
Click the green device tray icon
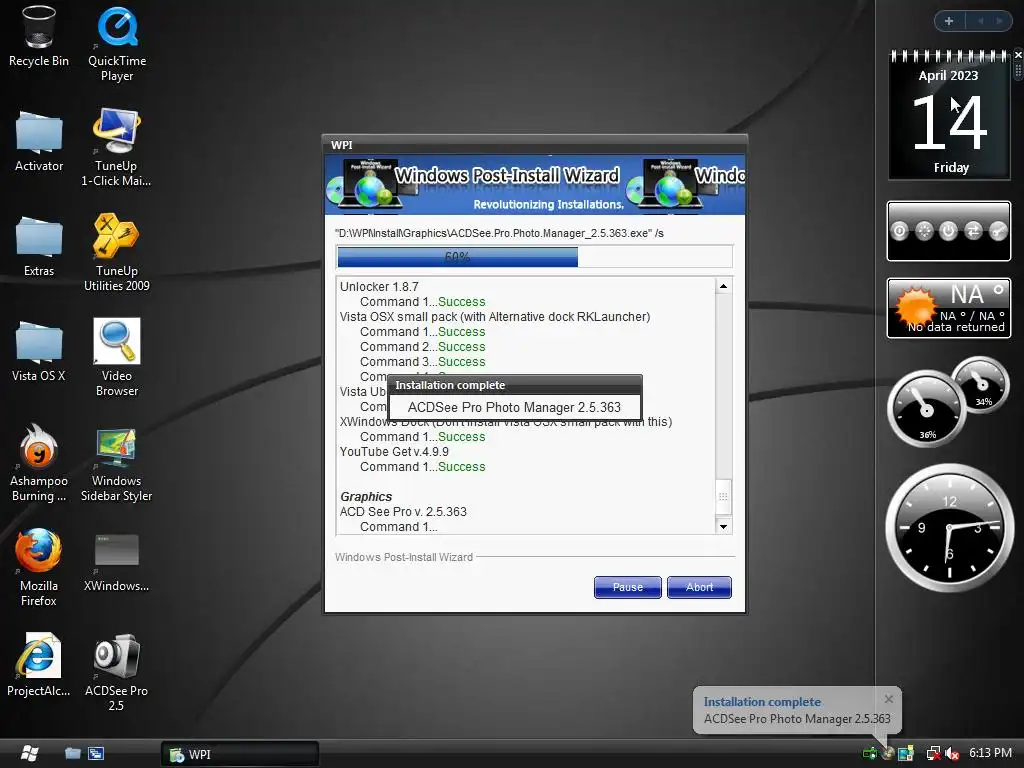tap(870, 754)
